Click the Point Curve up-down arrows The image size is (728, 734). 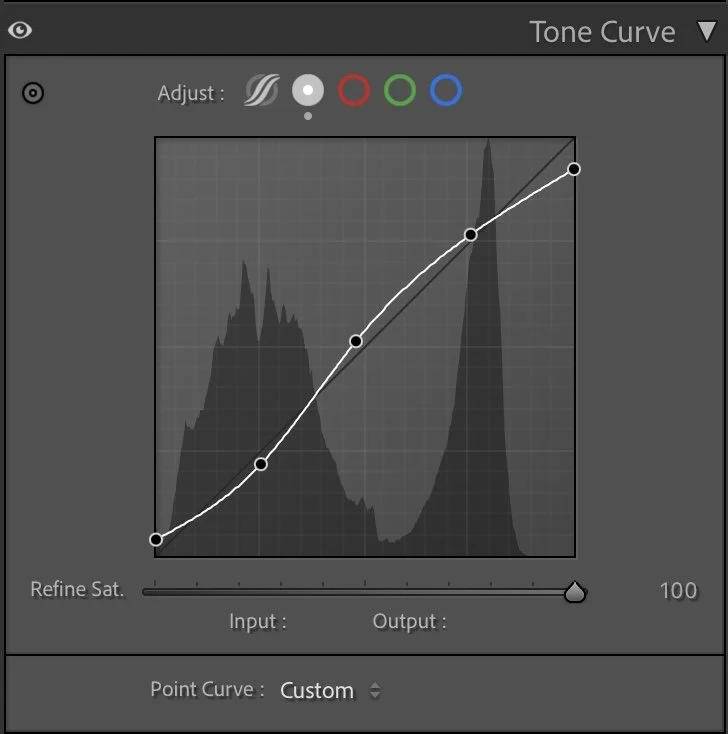tap(375, 690)
